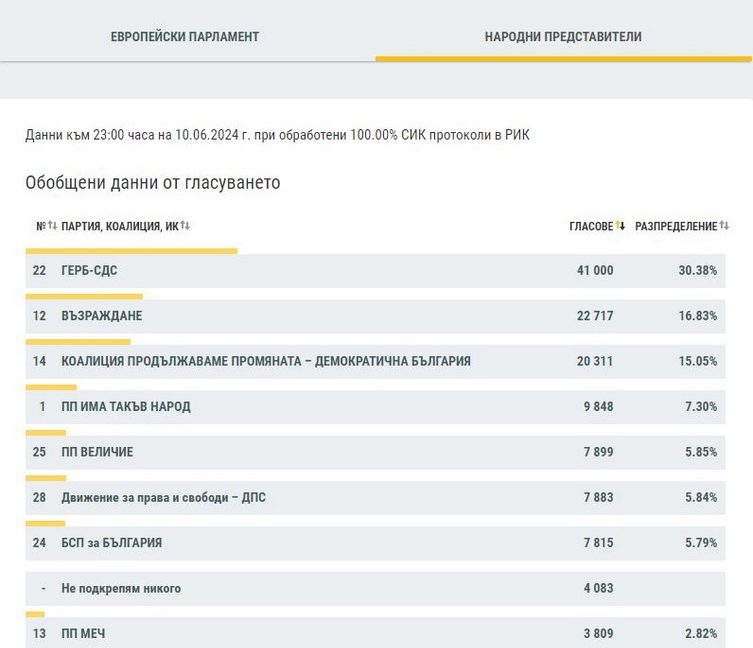The image size is (753, 648).
Task: Switch to the ЕВРОПЕЙСКИ ПАРЛАМЕНТ tab
Action: point(185,37)
